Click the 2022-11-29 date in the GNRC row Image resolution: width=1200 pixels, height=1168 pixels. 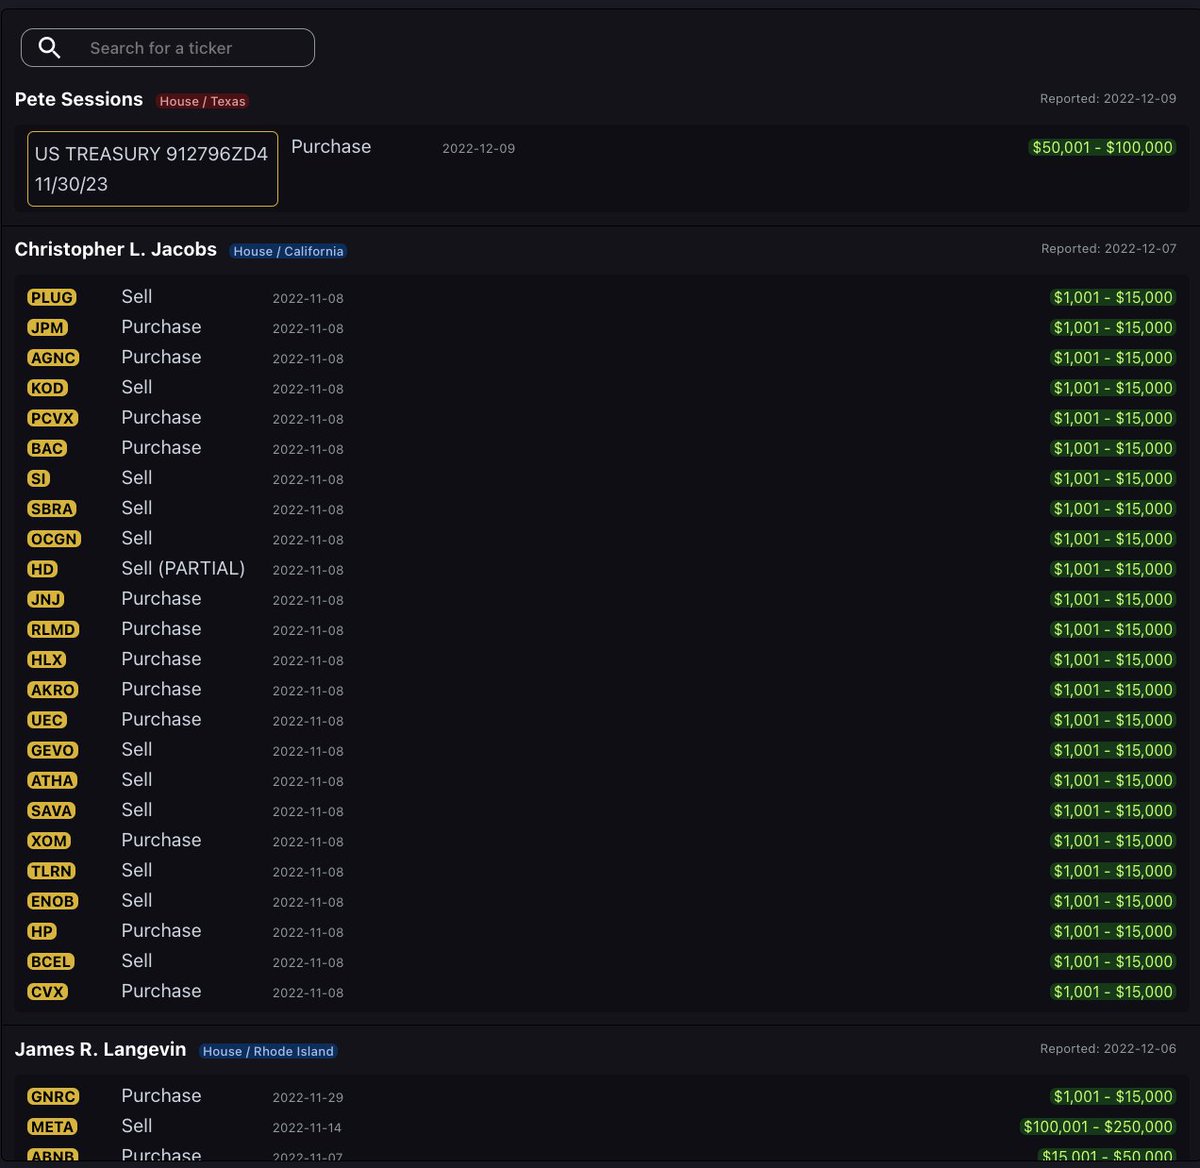pos(308,1098)
